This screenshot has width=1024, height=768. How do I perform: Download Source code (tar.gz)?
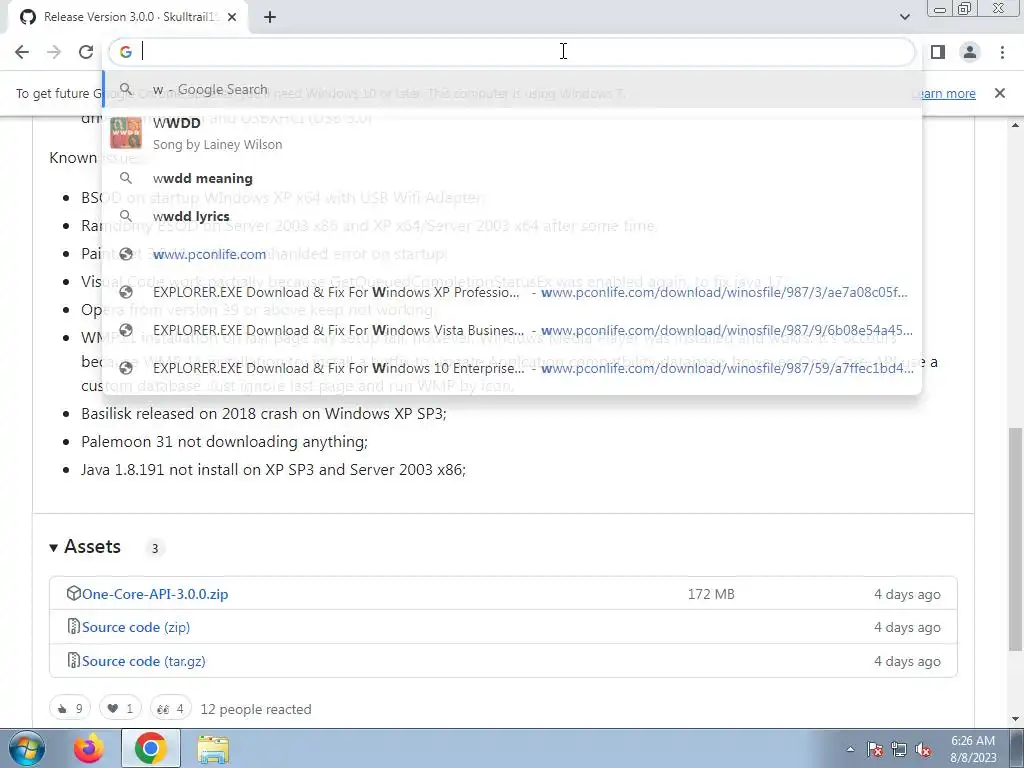[x=144, y=661]
